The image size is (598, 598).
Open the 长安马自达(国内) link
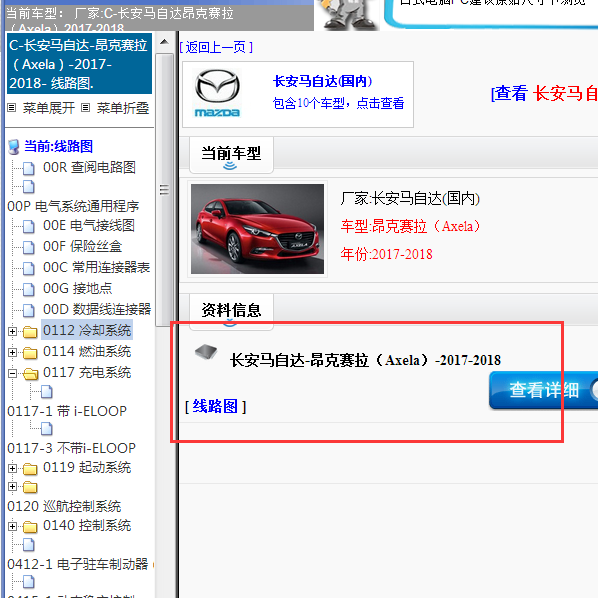(x=323, y=81)
